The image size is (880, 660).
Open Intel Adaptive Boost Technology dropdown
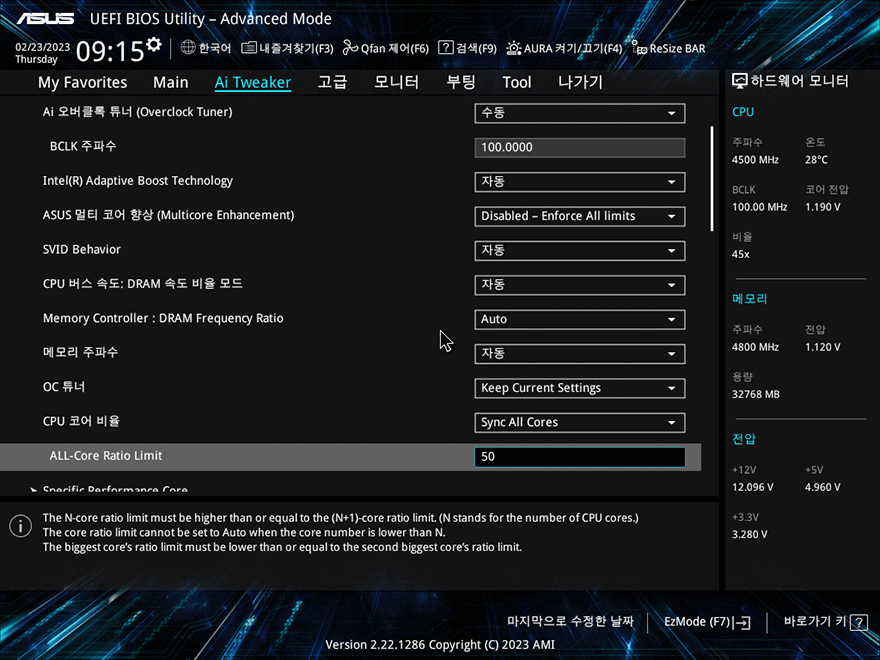pos(579,182)
